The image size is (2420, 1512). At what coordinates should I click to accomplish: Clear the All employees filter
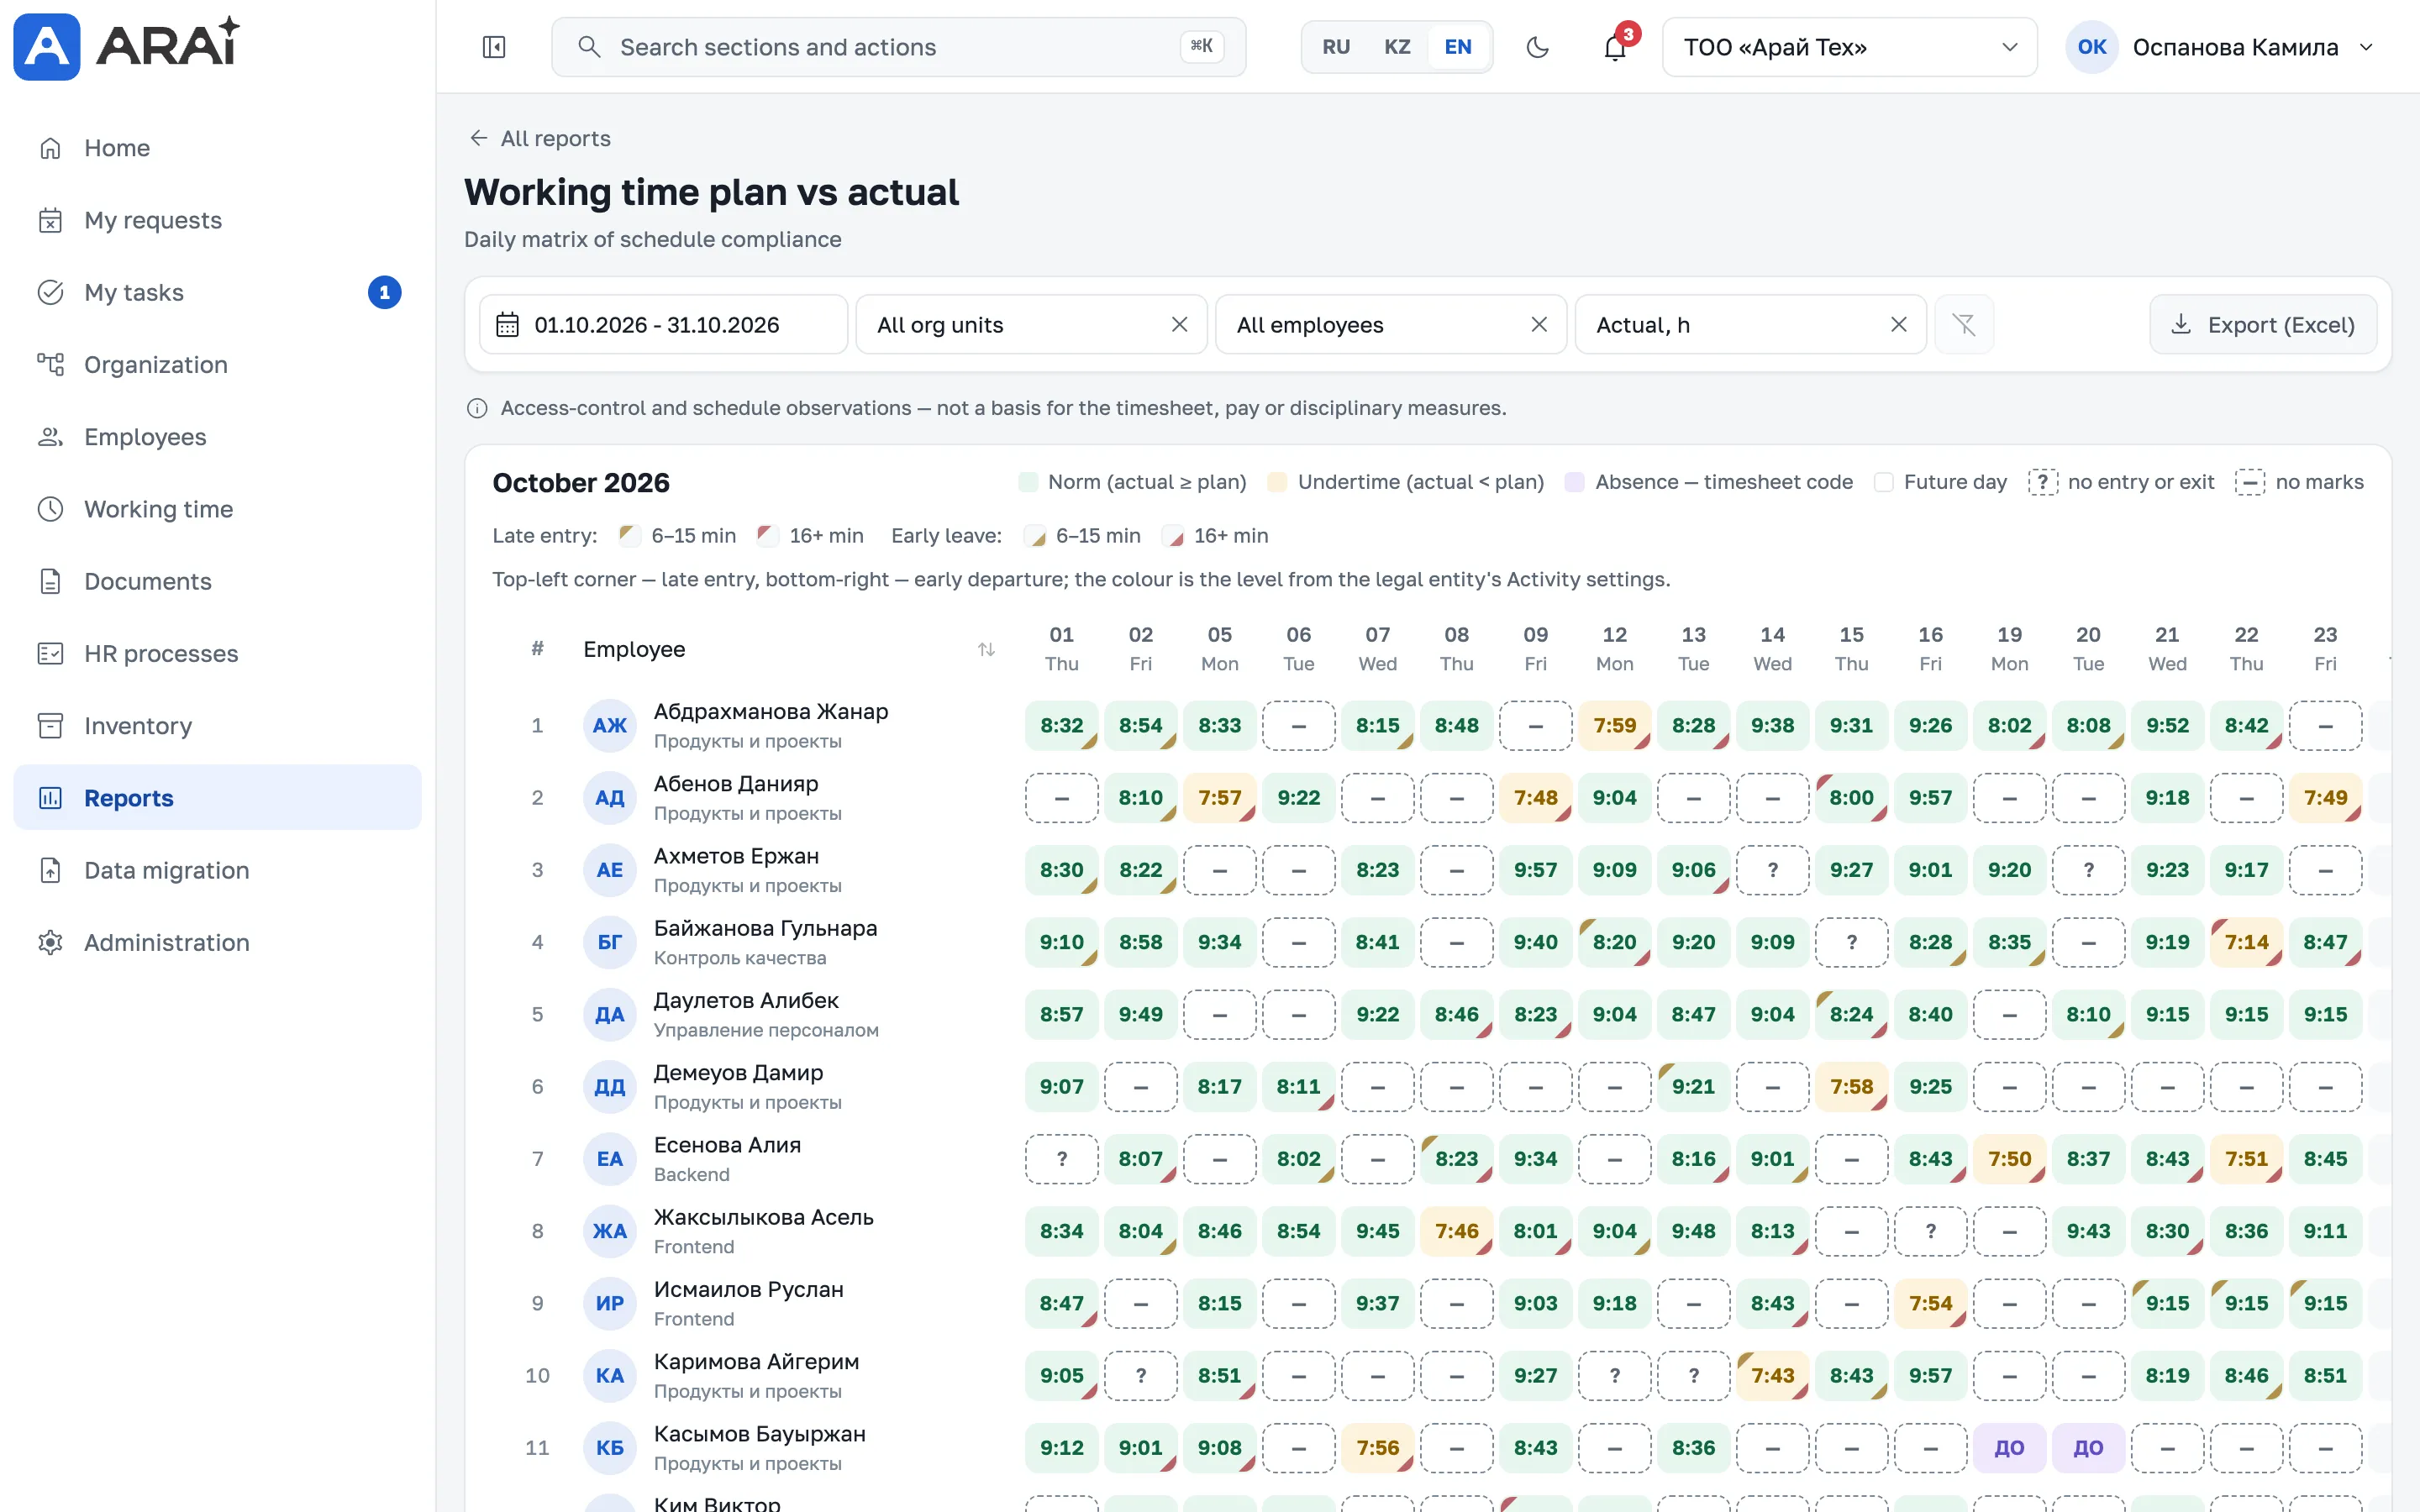click(1539, 325)
